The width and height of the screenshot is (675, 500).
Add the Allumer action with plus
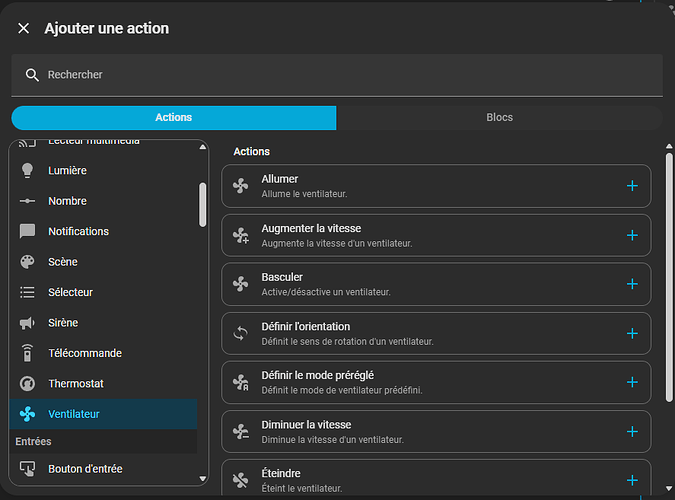(631, 186)
